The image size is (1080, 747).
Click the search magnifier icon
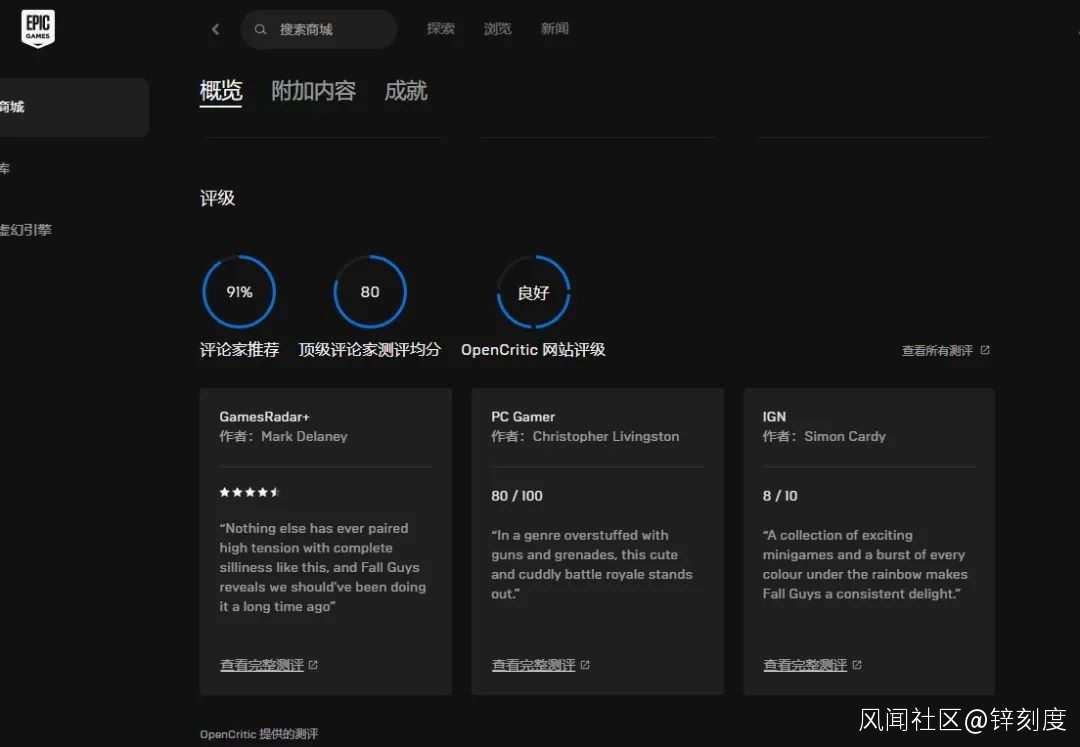pyautogui.click(x=260, y=29)
